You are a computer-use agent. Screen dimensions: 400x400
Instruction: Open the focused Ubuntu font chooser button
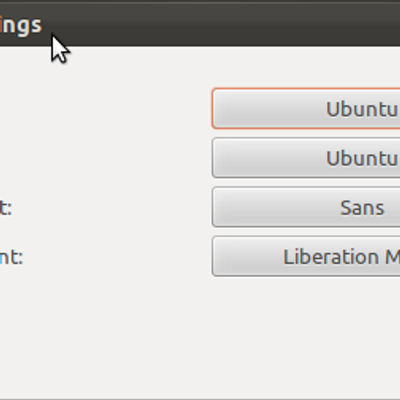[306, 108]
